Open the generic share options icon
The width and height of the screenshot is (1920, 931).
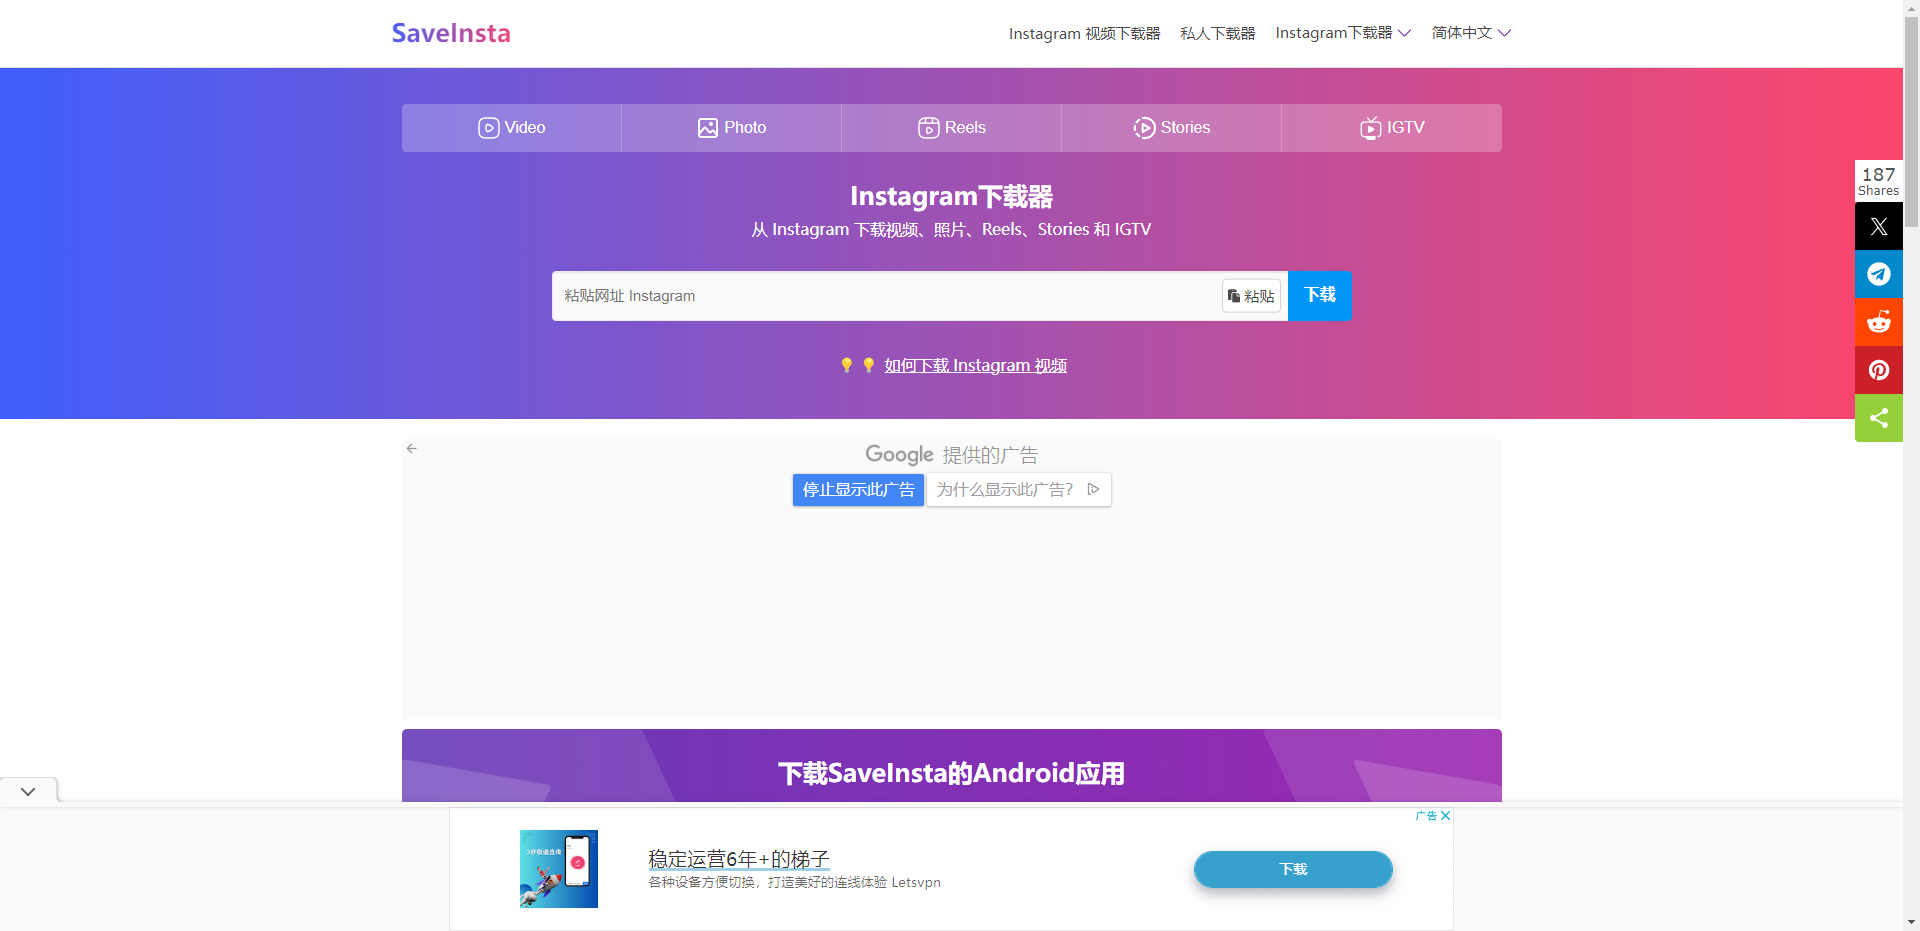click(1878, 418)
